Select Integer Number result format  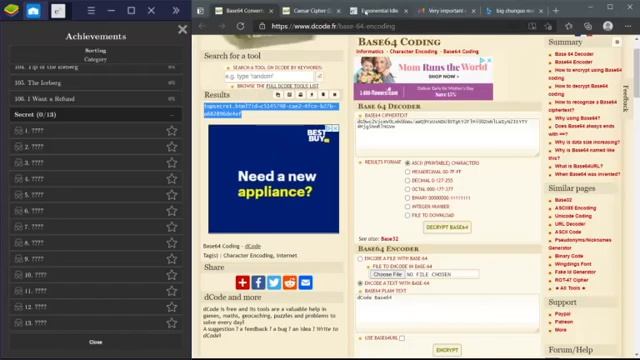click(x=407, y=207)
